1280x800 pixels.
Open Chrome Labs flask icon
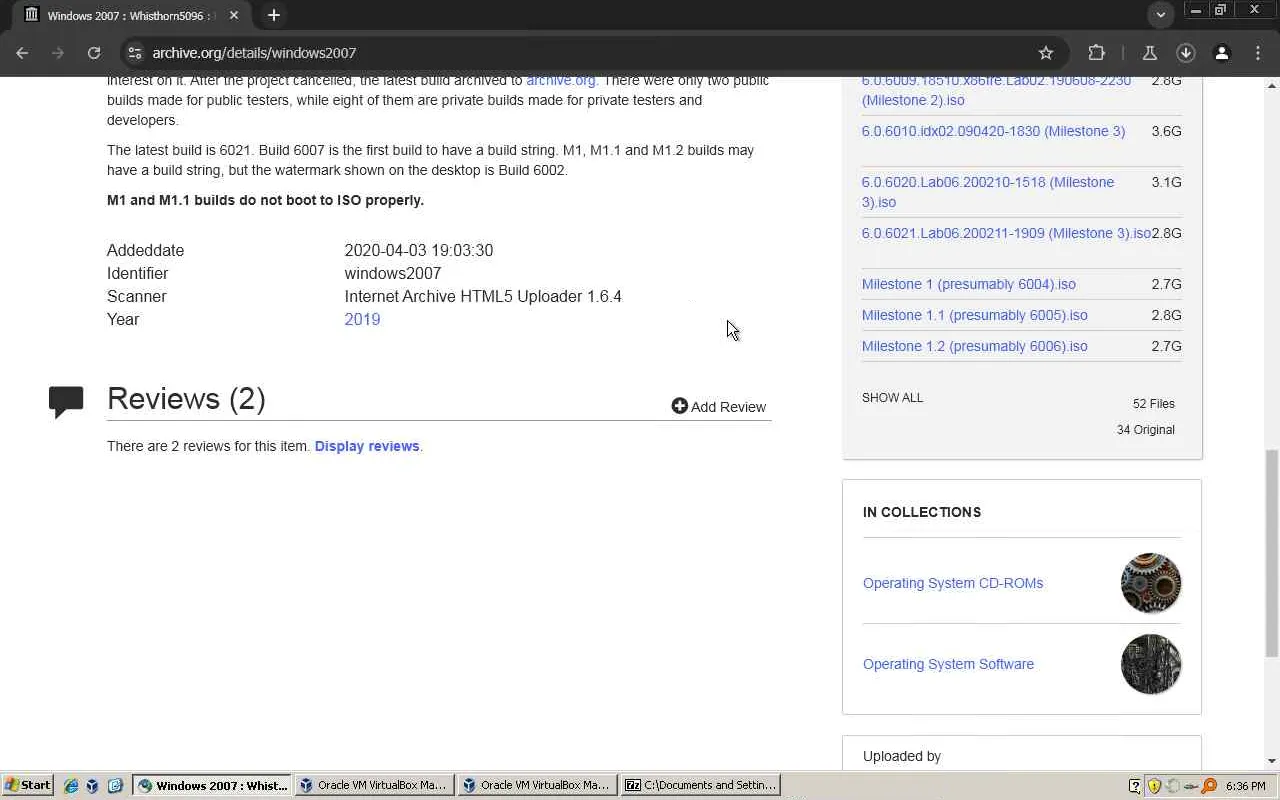1150,53
